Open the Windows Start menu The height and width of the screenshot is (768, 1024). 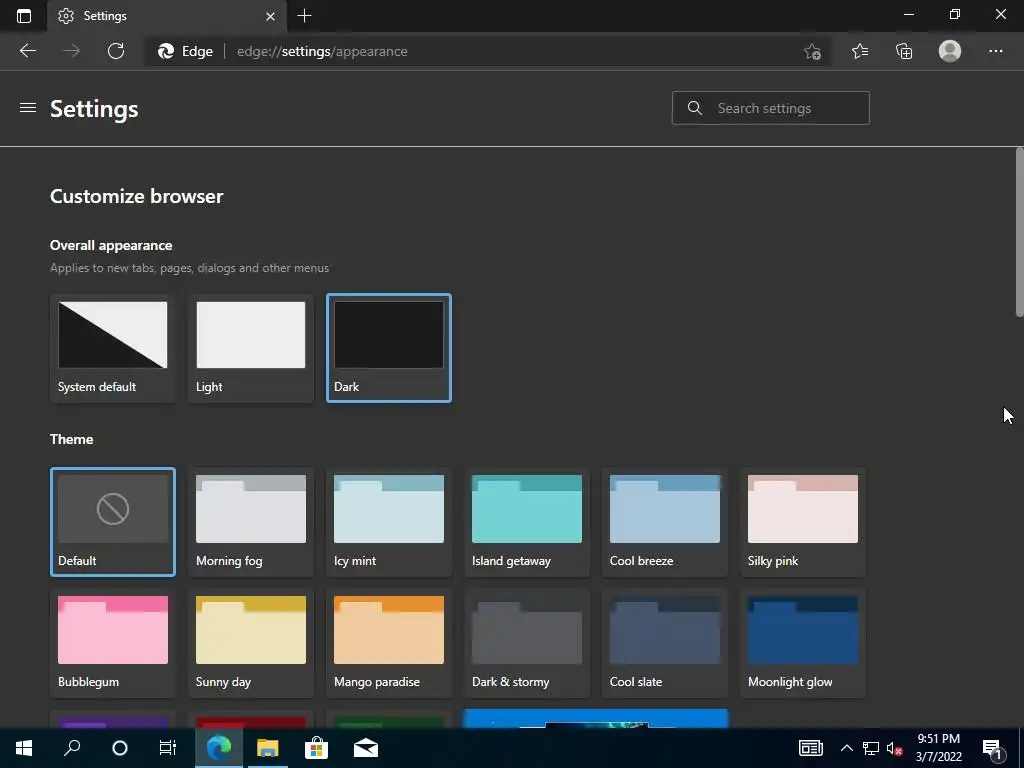tap(24, 748)
